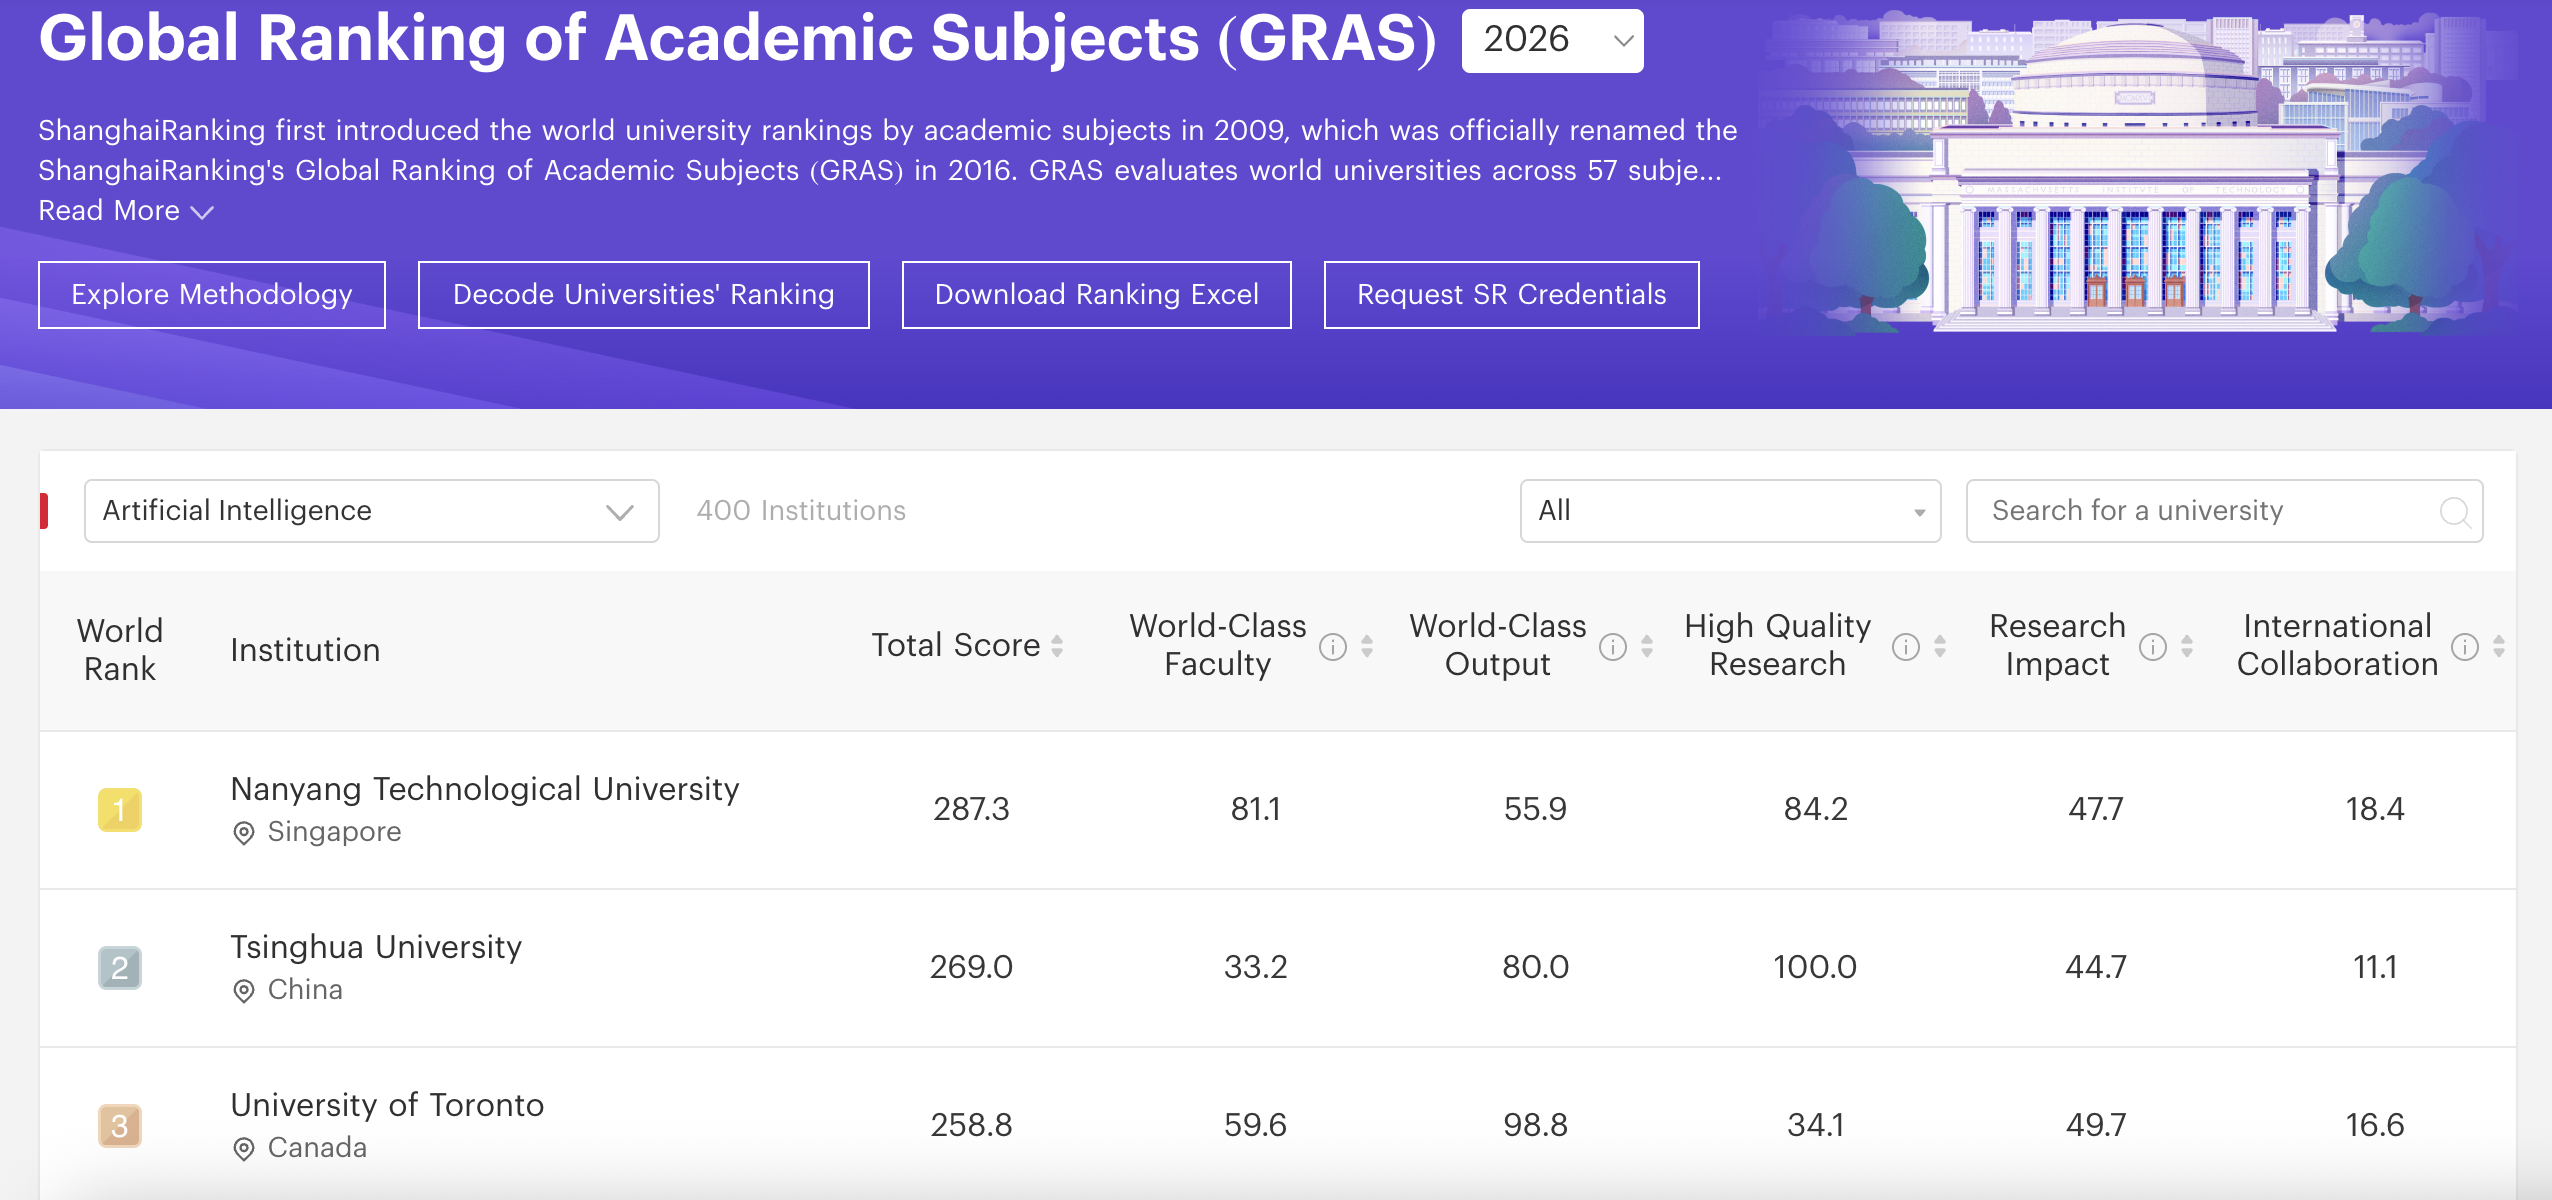
Task: Show info for International Collaboration
Action: point(2465,647)
